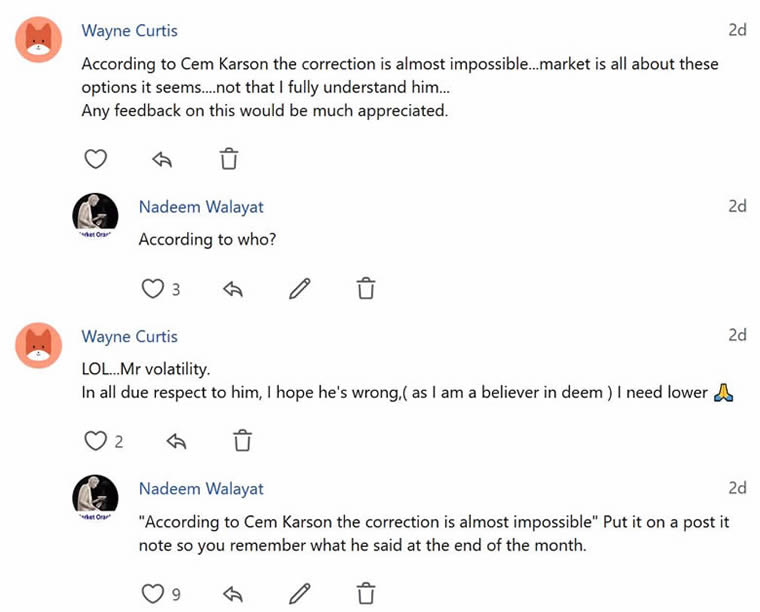The width and height of the screenshot is (760, 612).
Task: Like Nadeem's "According to who?" reply
Action: click(152, 289)
